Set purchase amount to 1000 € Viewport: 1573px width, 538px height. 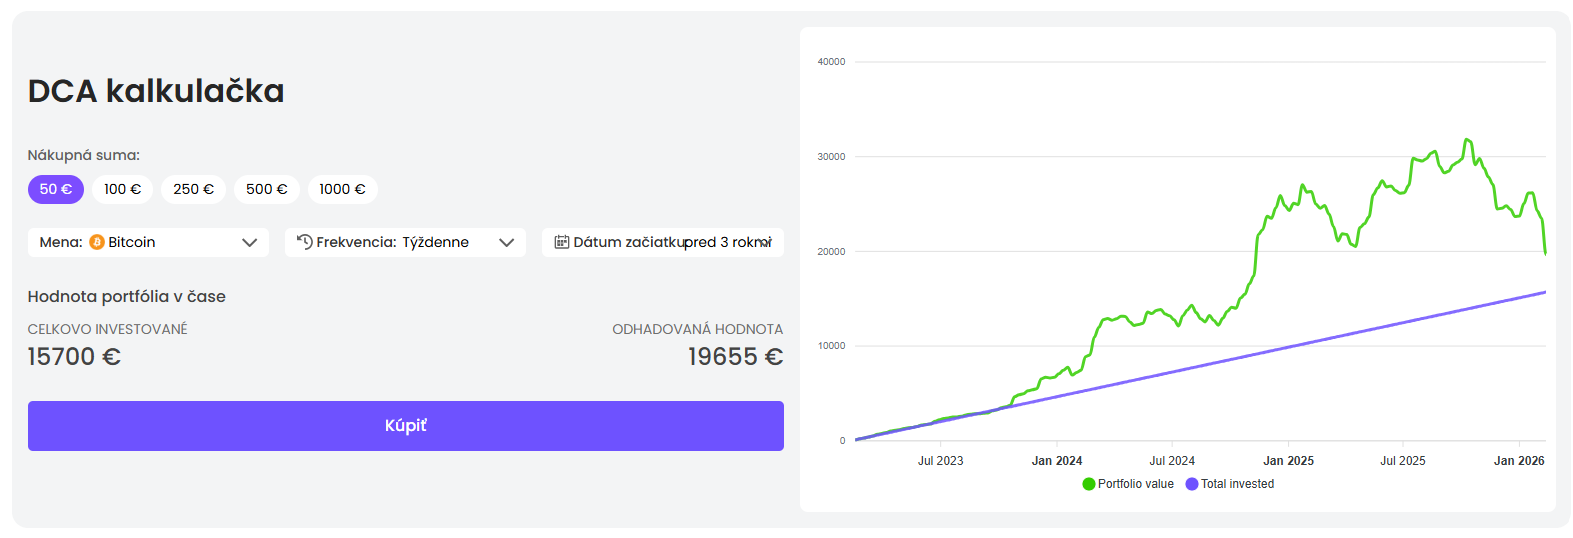(x=342, y=189)
